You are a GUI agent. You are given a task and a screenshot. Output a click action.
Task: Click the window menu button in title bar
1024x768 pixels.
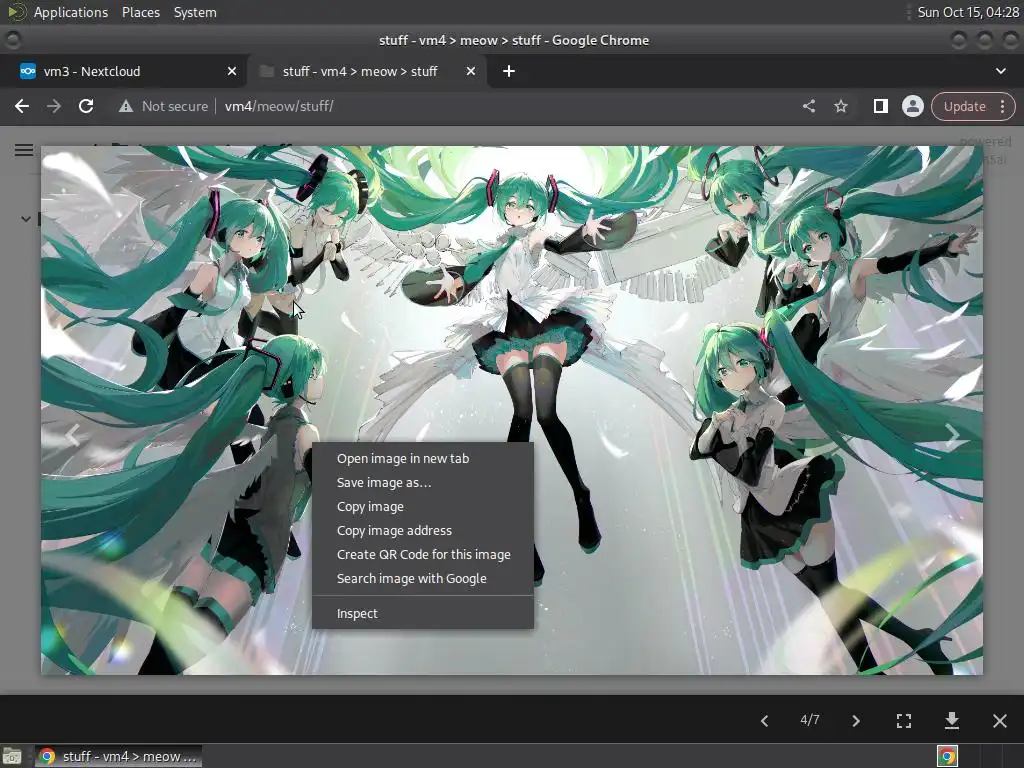point(13,40)
